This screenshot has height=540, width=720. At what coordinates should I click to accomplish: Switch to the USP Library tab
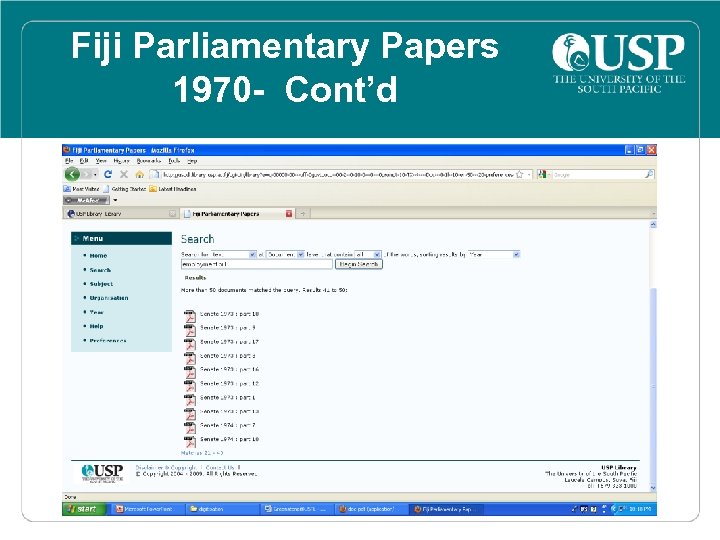[120, 214]
